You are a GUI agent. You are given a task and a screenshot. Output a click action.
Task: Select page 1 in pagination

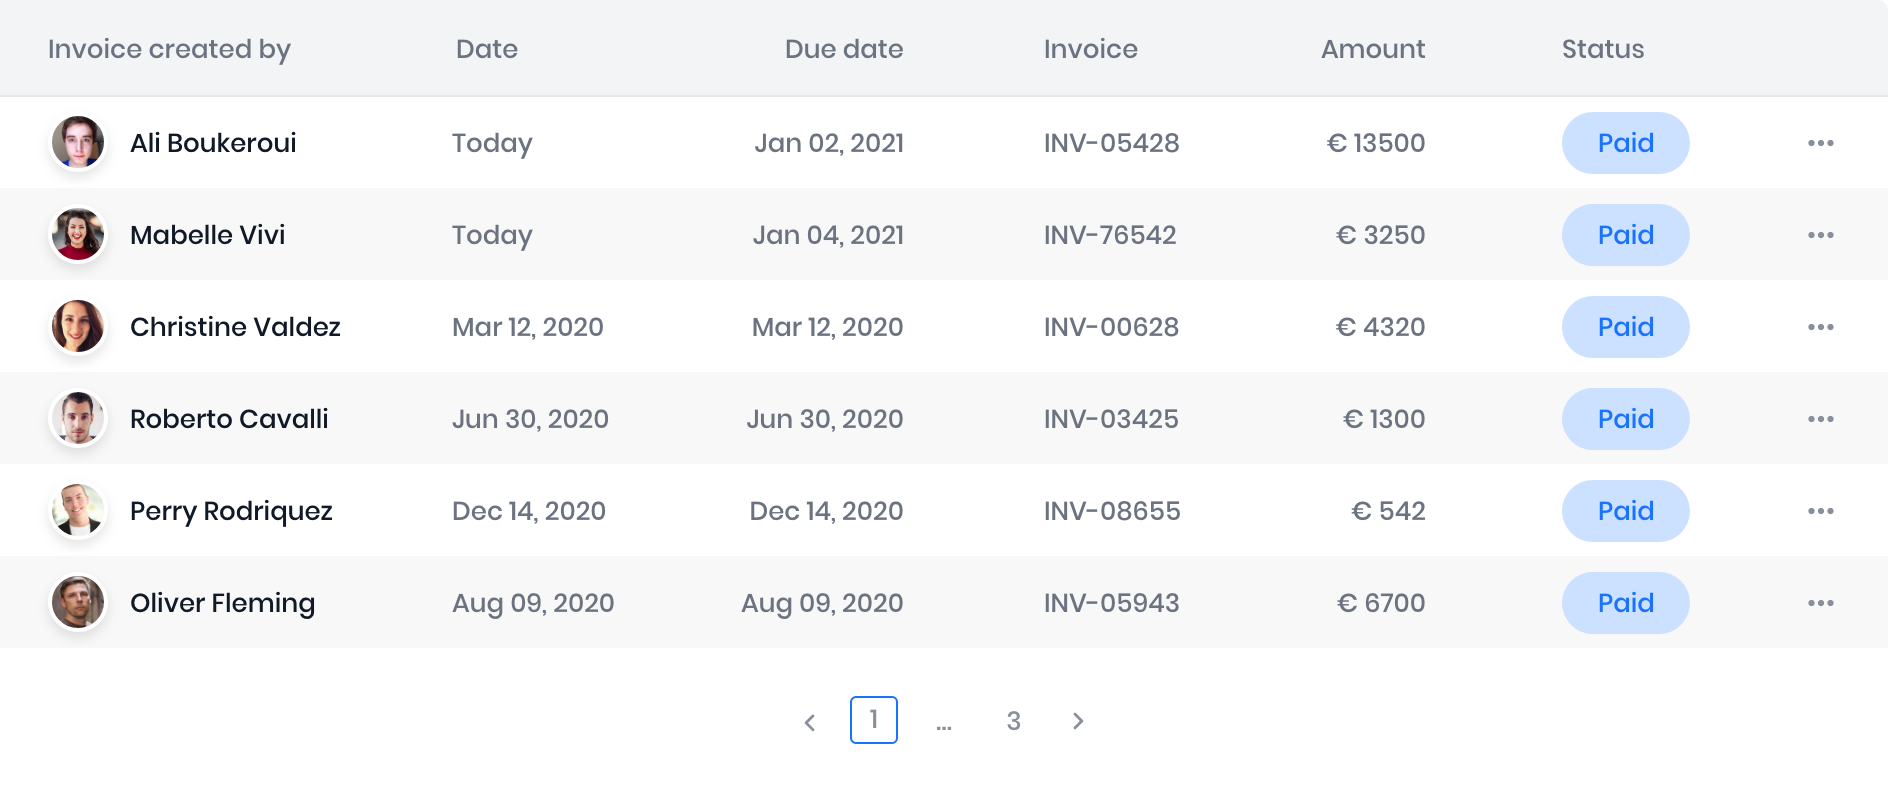[874, 720]
